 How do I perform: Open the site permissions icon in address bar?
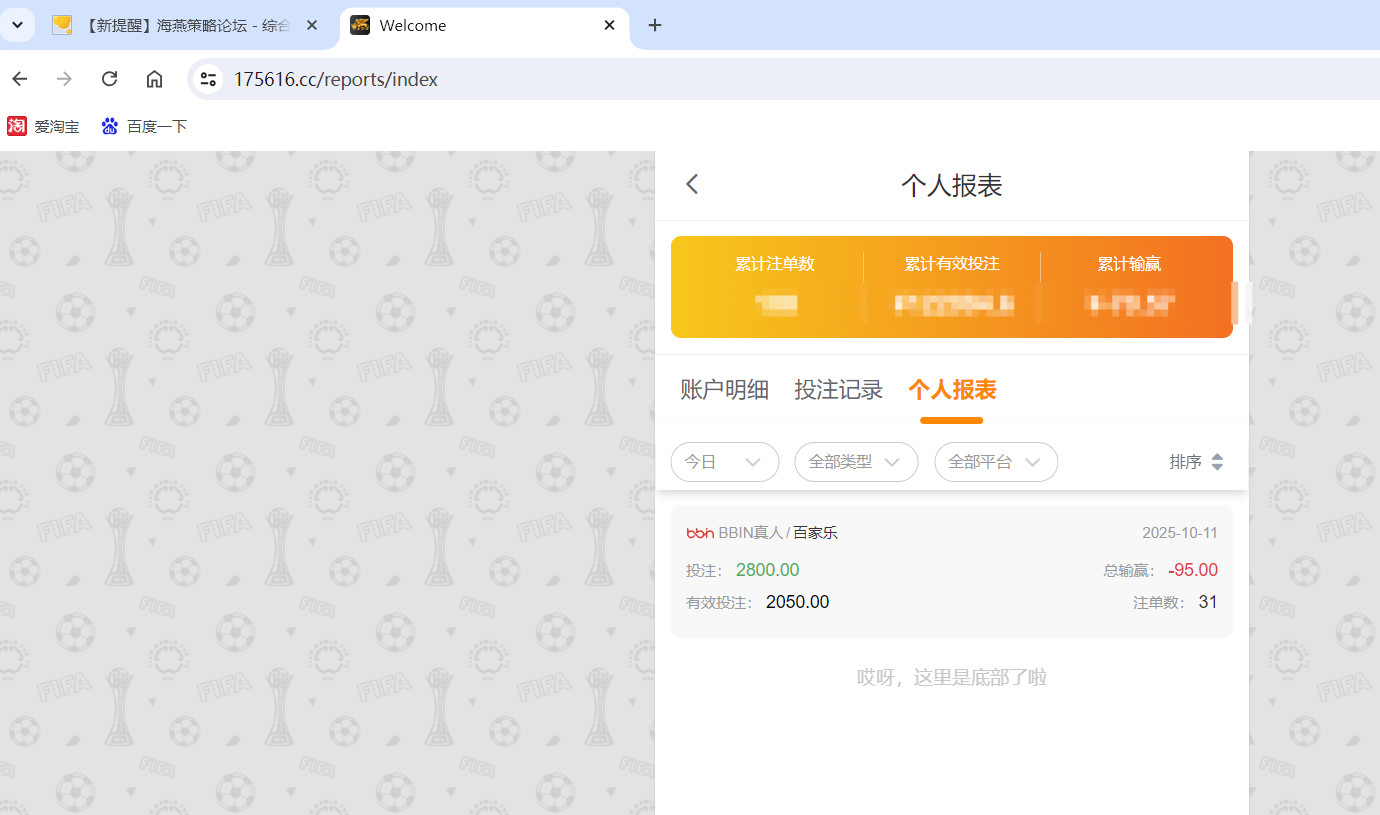point(207,78)
